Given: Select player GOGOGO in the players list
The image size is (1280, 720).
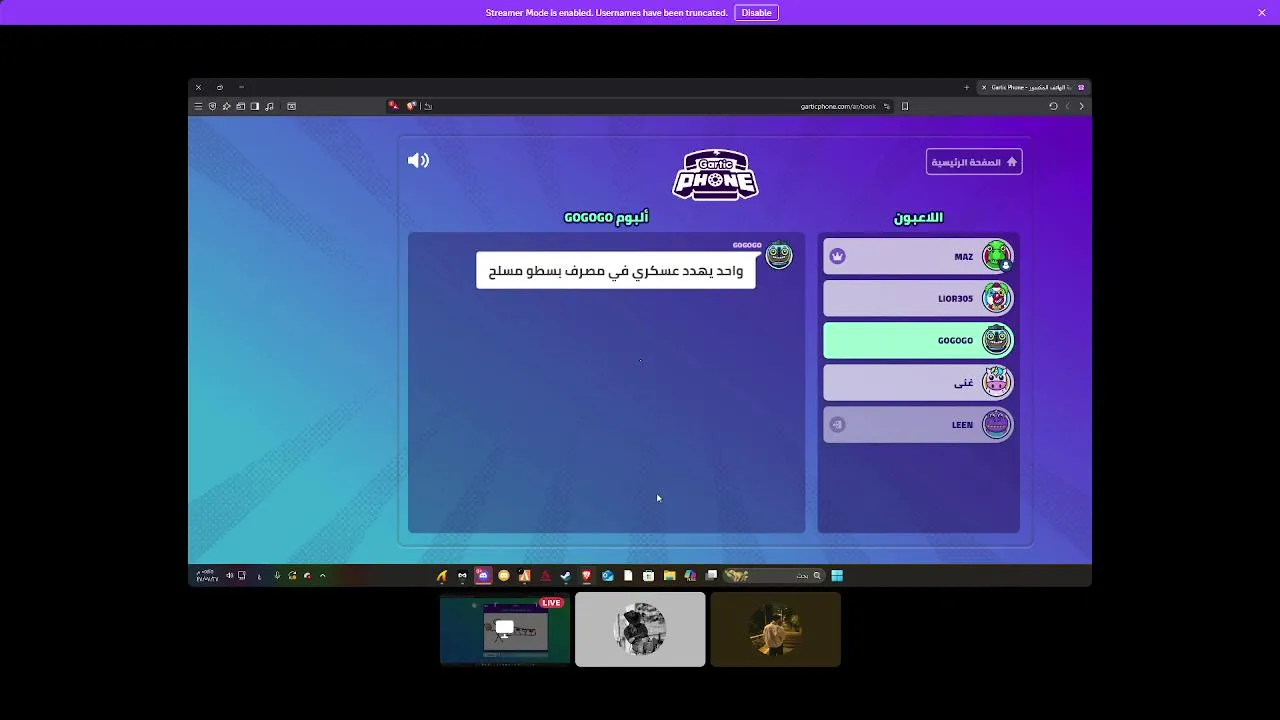Looking at the screenshot, I should pos(918,340).
